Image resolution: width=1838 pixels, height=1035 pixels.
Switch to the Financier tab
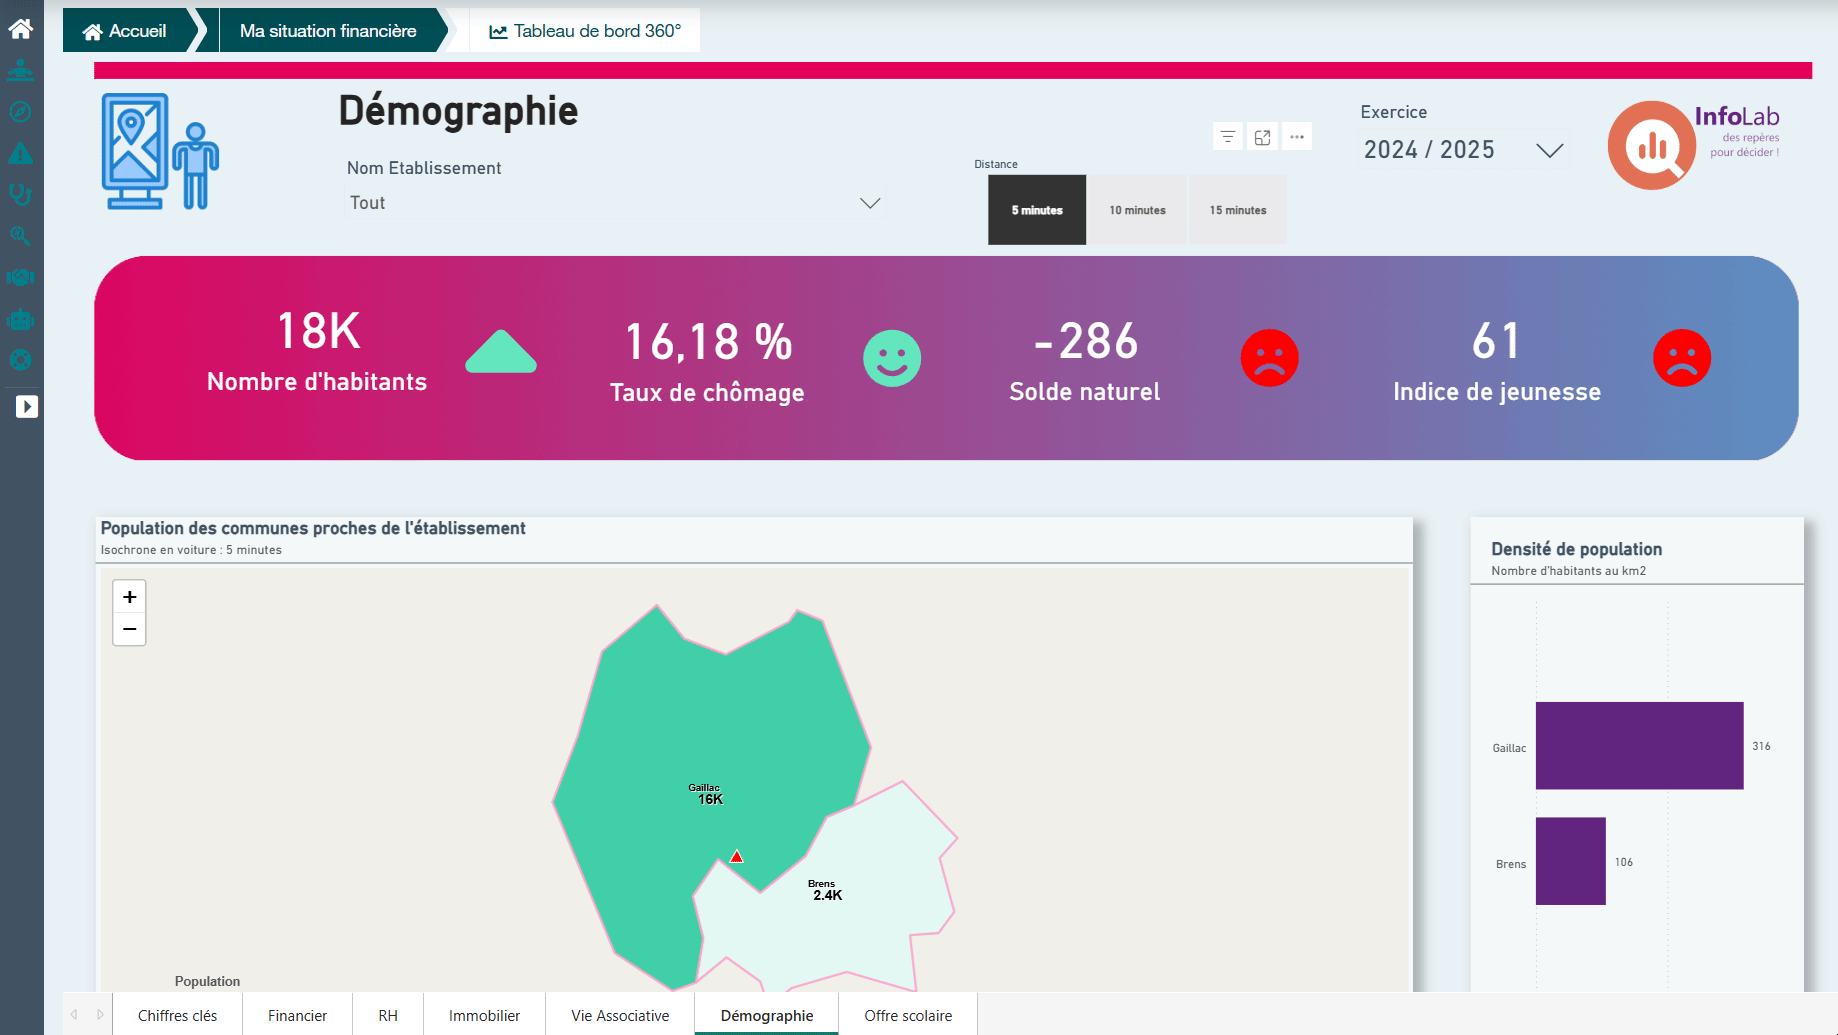(297, 1015)
